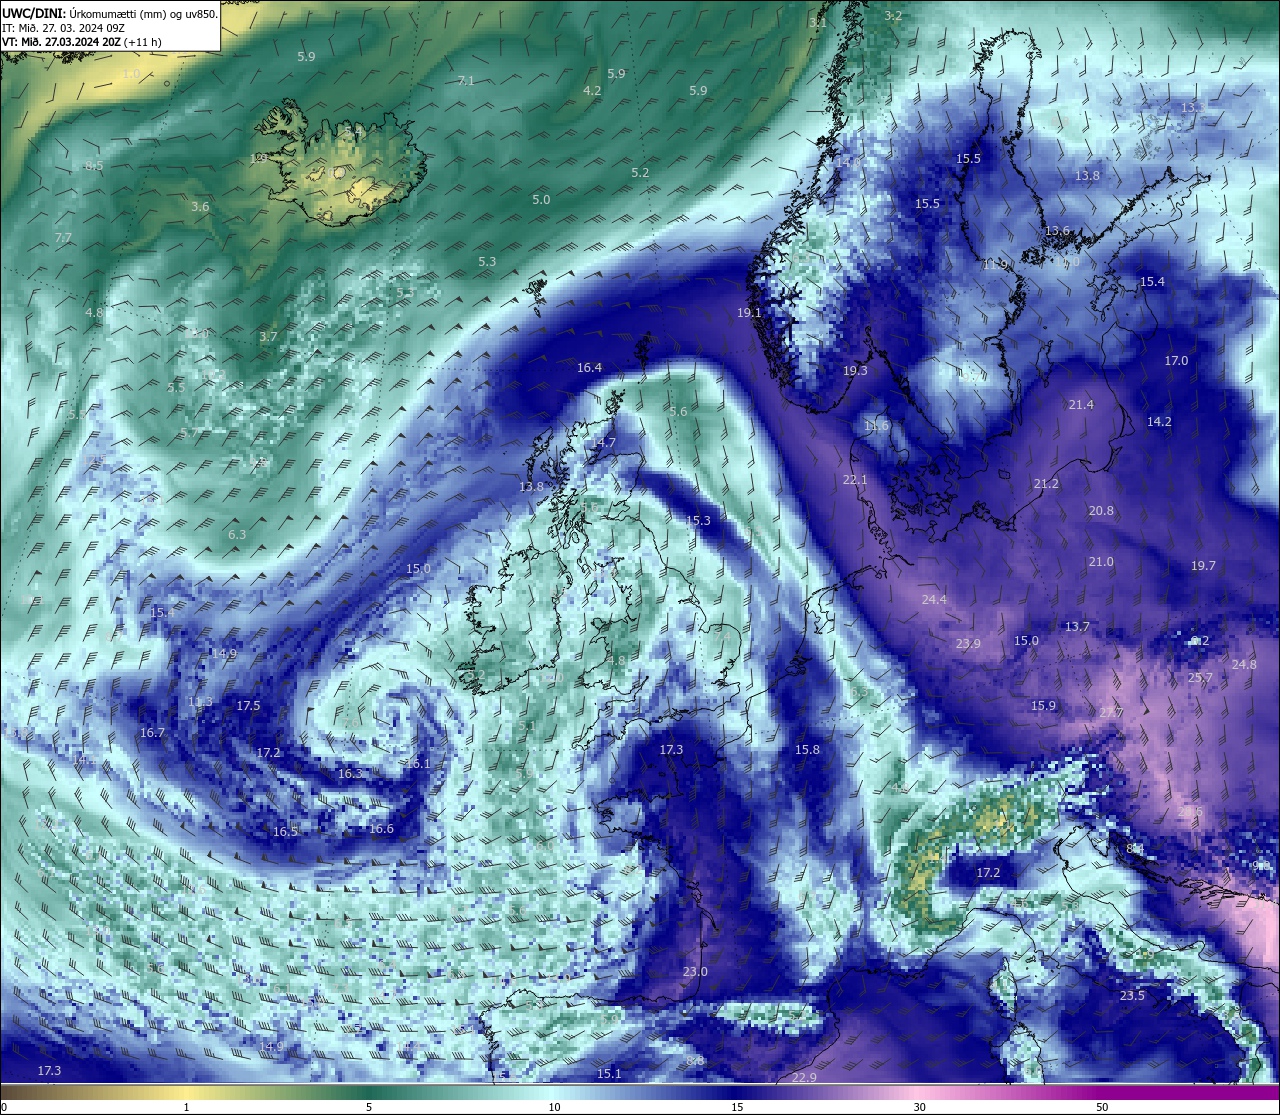Click the 23.0 value over southwest France
Image resolution: width=1280 pixels, height=1115 pixels.
coord(695,972)
